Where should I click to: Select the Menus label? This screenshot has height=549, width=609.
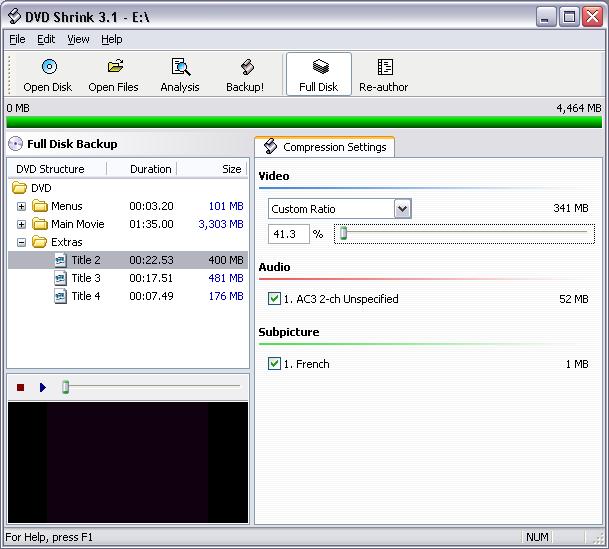point(67,206)
